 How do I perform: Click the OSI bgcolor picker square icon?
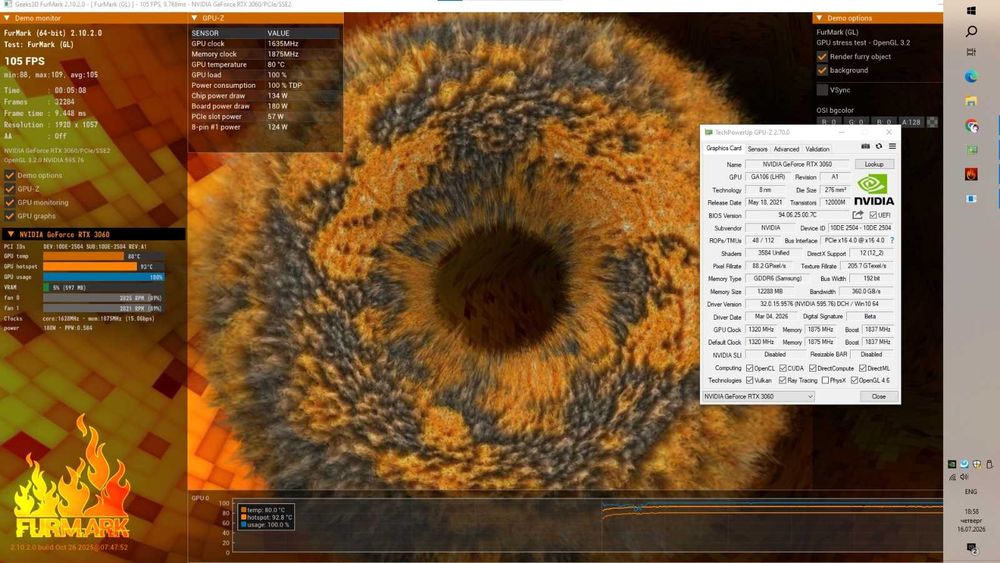click(932, 122)
